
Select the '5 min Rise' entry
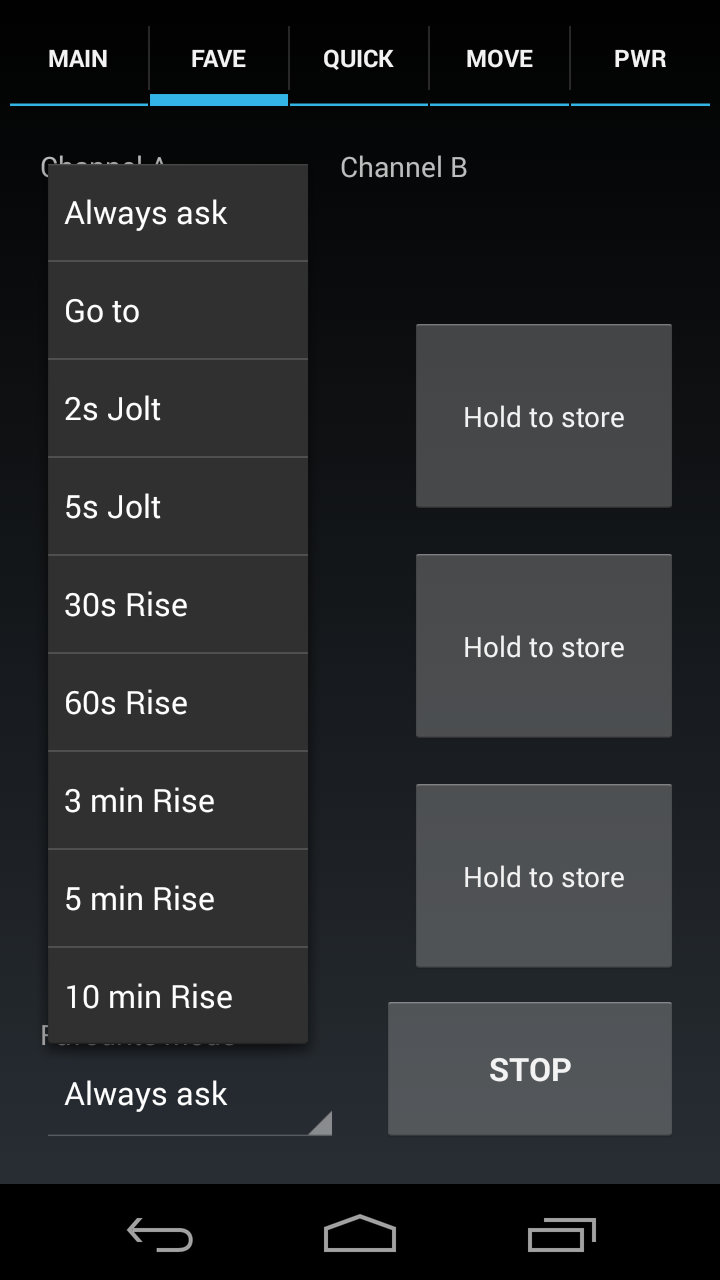pyautogui.click(x=178, y=899)
